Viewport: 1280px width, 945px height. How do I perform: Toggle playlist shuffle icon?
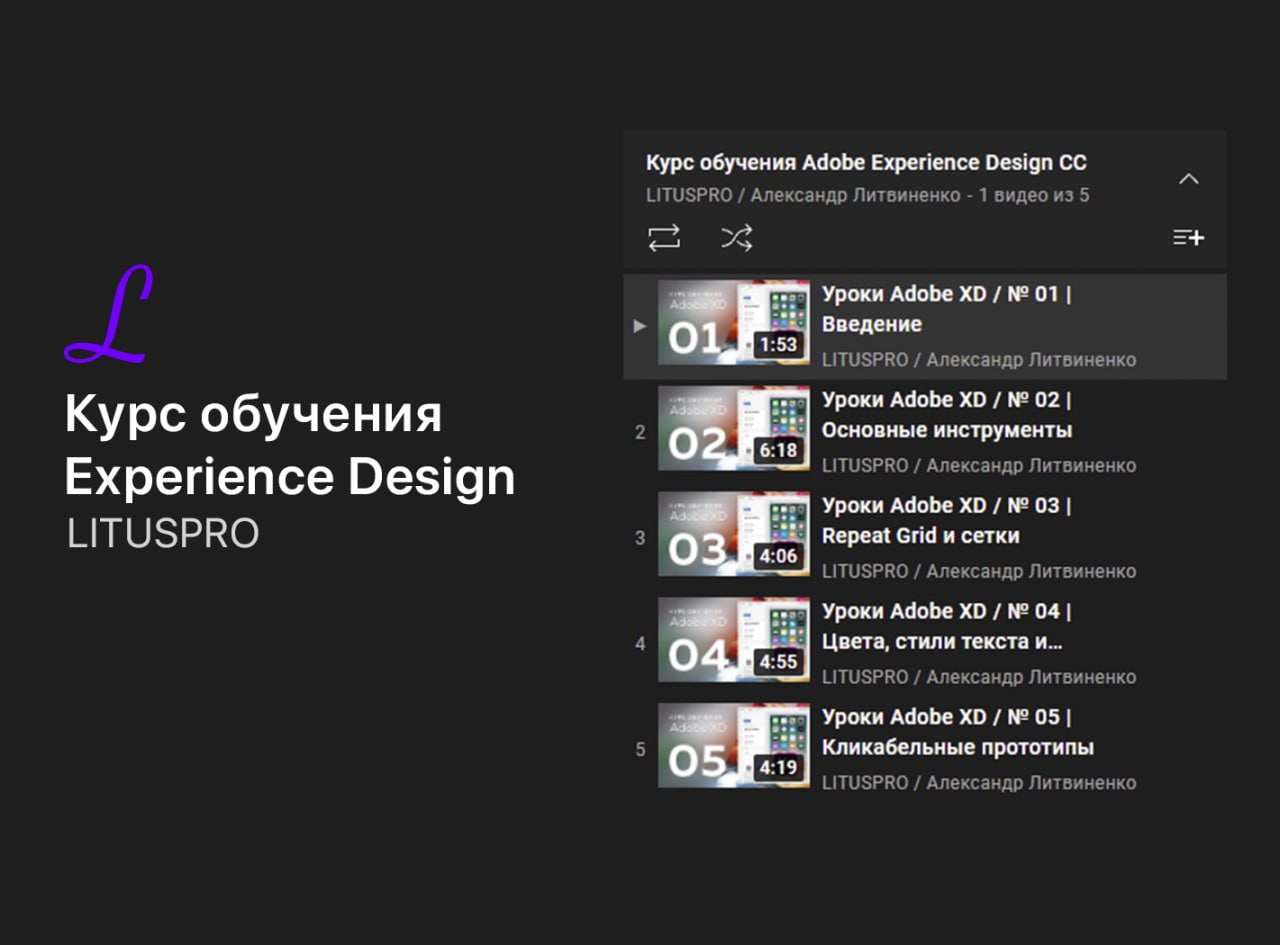(737, 238)
